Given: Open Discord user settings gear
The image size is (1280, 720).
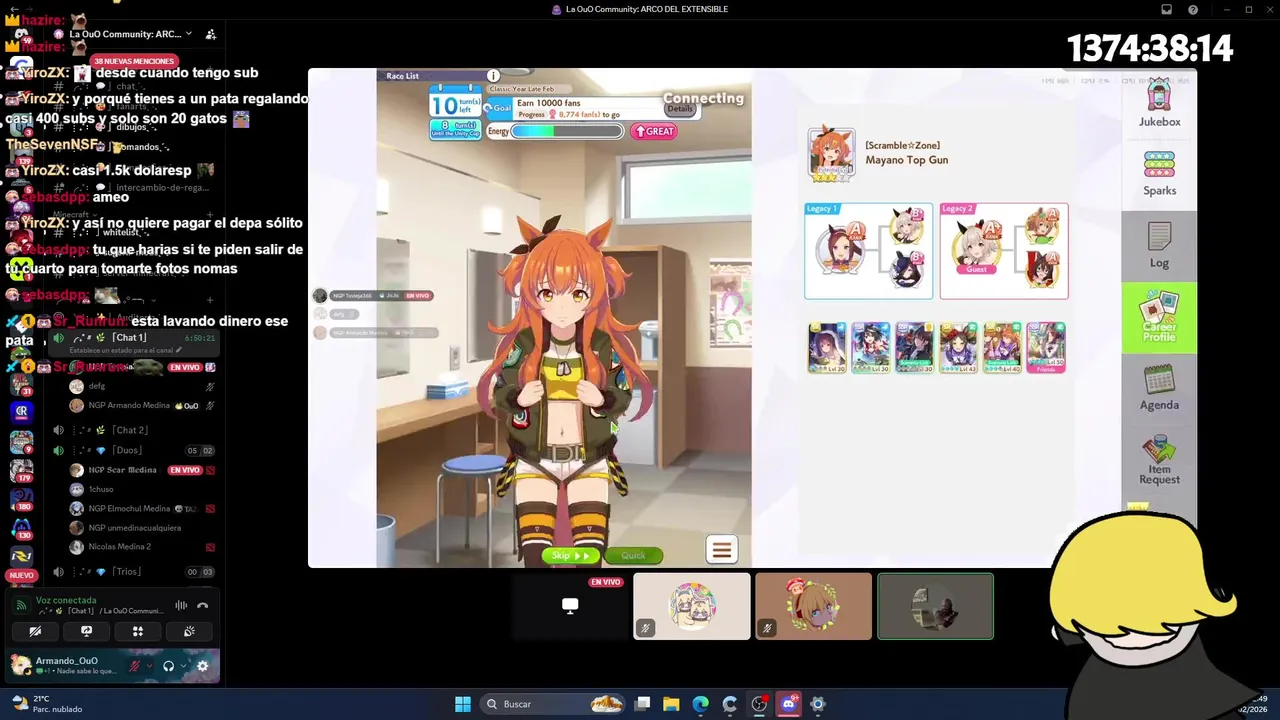Looking at the screenshot, I should [203, 666].
